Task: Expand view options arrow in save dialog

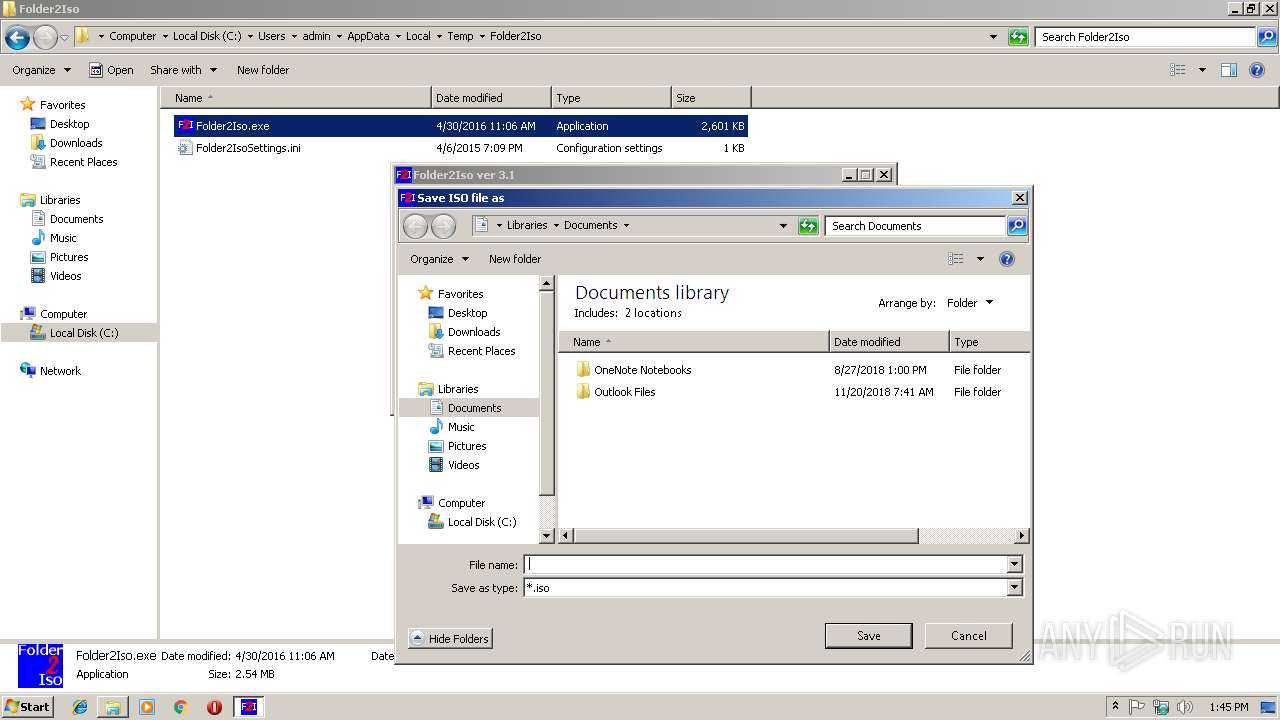Action: click(x=980, y=259)
